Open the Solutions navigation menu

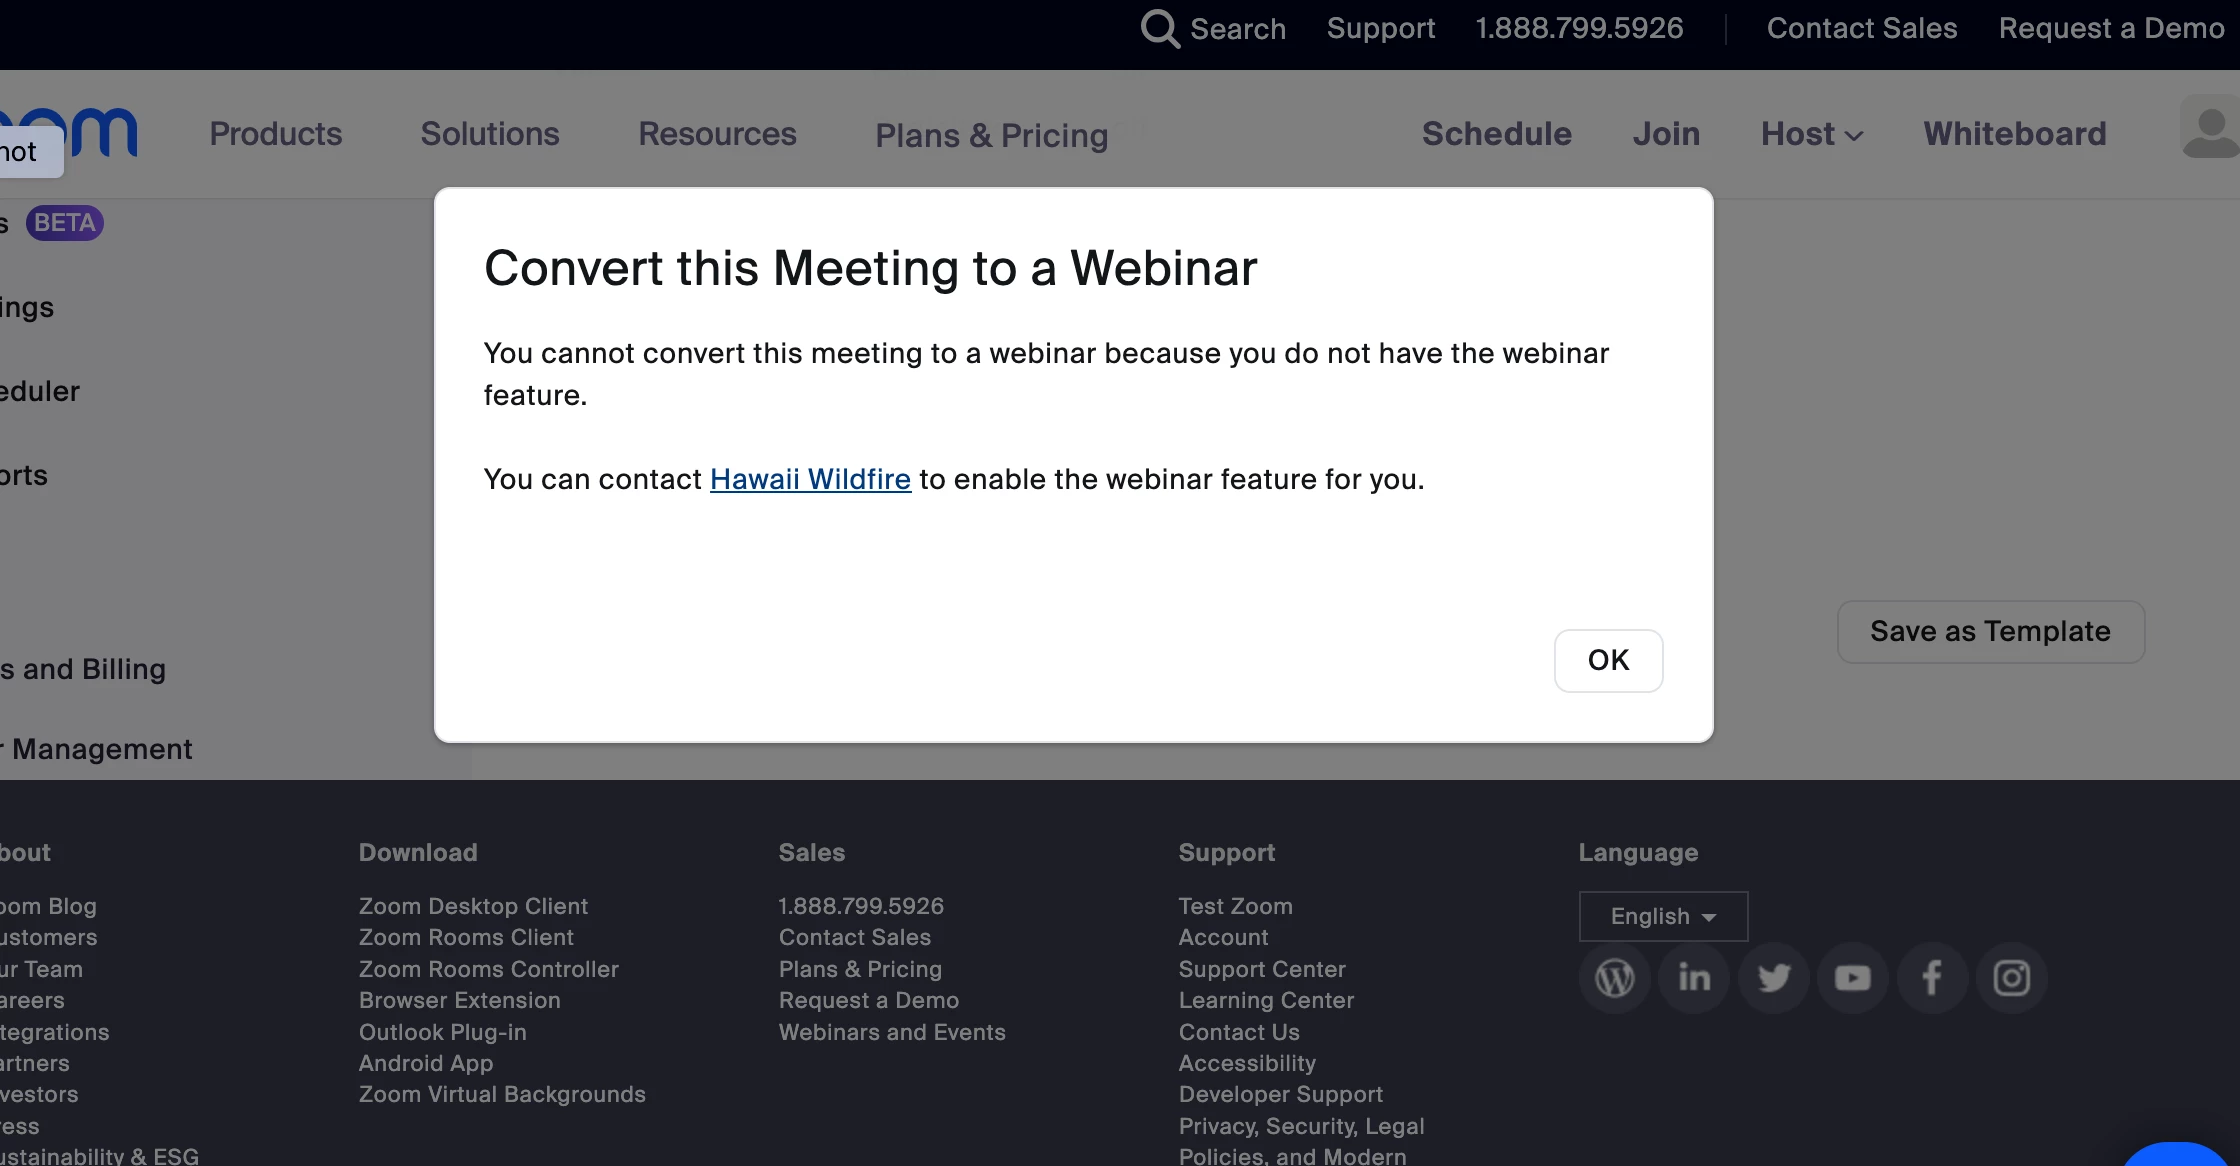pos(490,134)
